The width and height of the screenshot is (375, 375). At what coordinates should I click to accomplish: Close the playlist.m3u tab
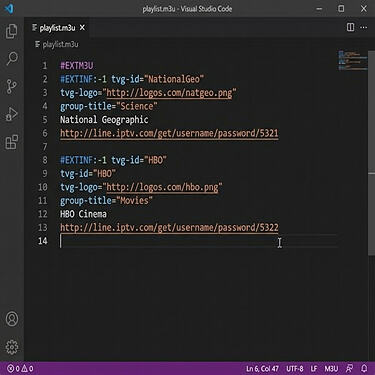[82, 28]
